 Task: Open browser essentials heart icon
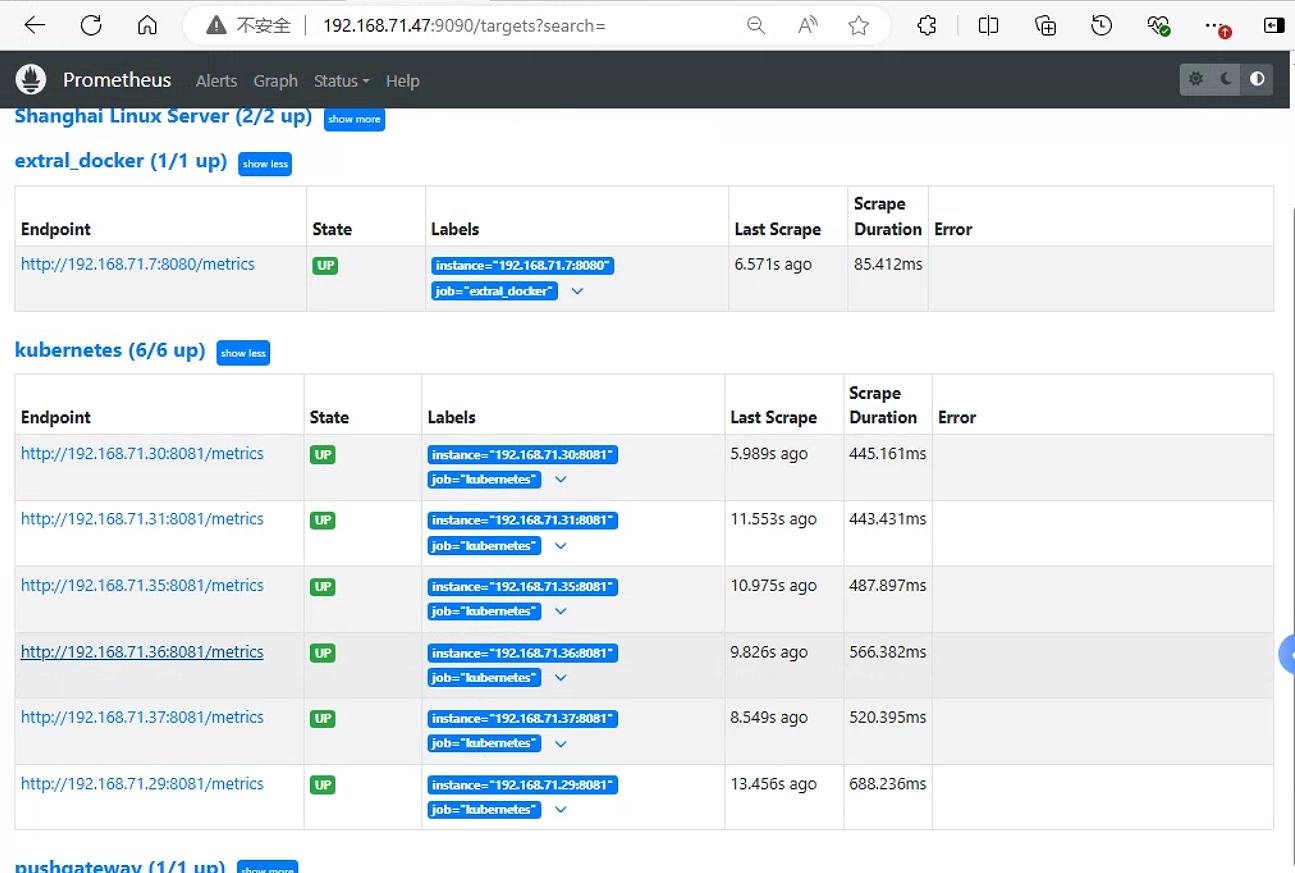tap(1158, 26)
